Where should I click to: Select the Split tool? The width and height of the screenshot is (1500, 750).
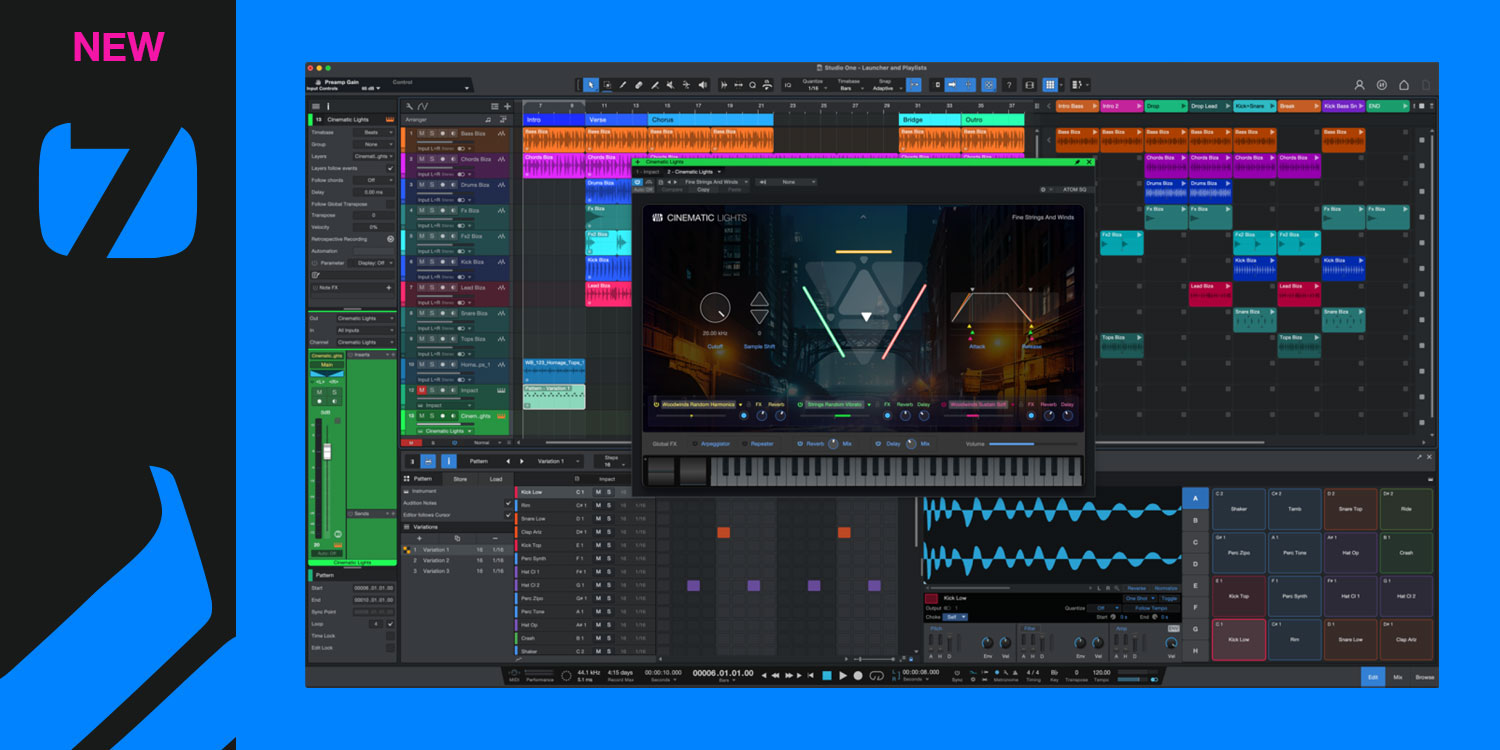click(623, 85)
